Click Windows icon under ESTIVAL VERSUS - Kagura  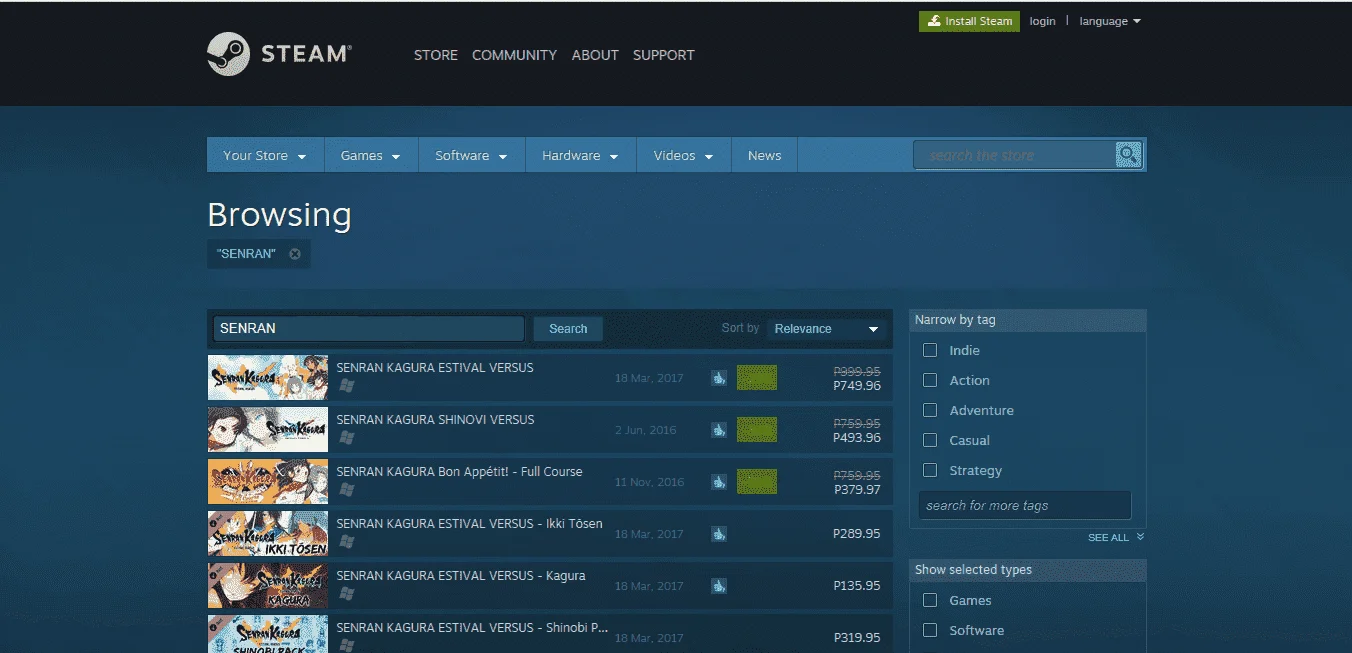click(347, 593)
